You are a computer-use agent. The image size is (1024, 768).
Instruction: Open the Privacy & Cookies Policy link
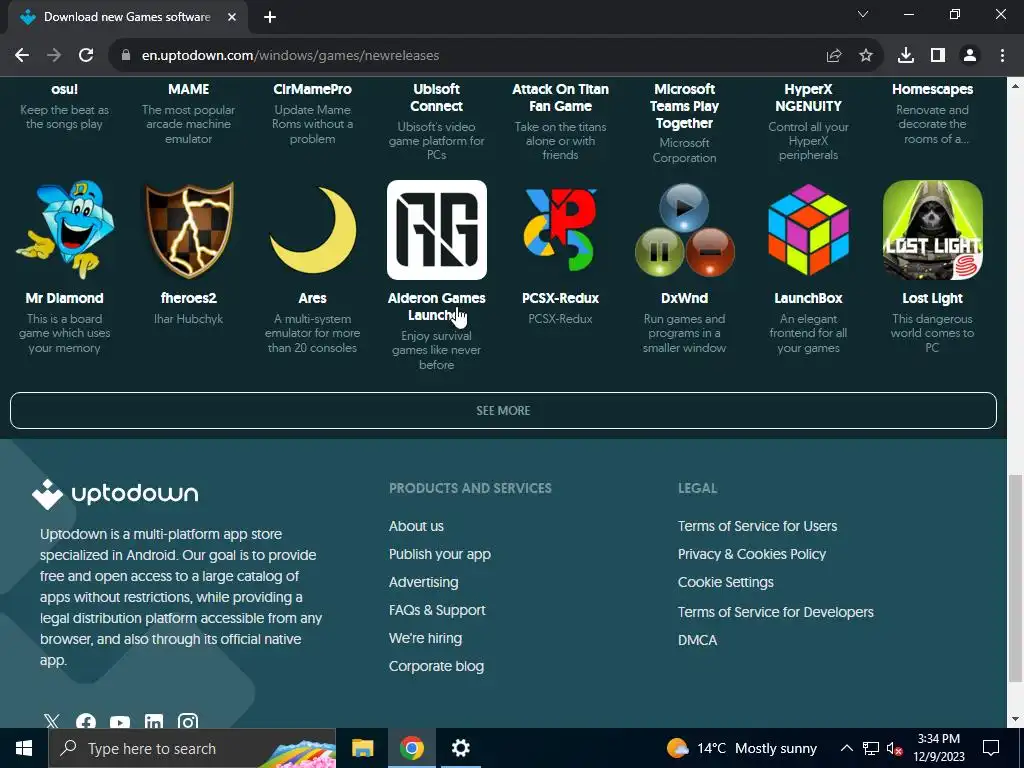[752, 554]
